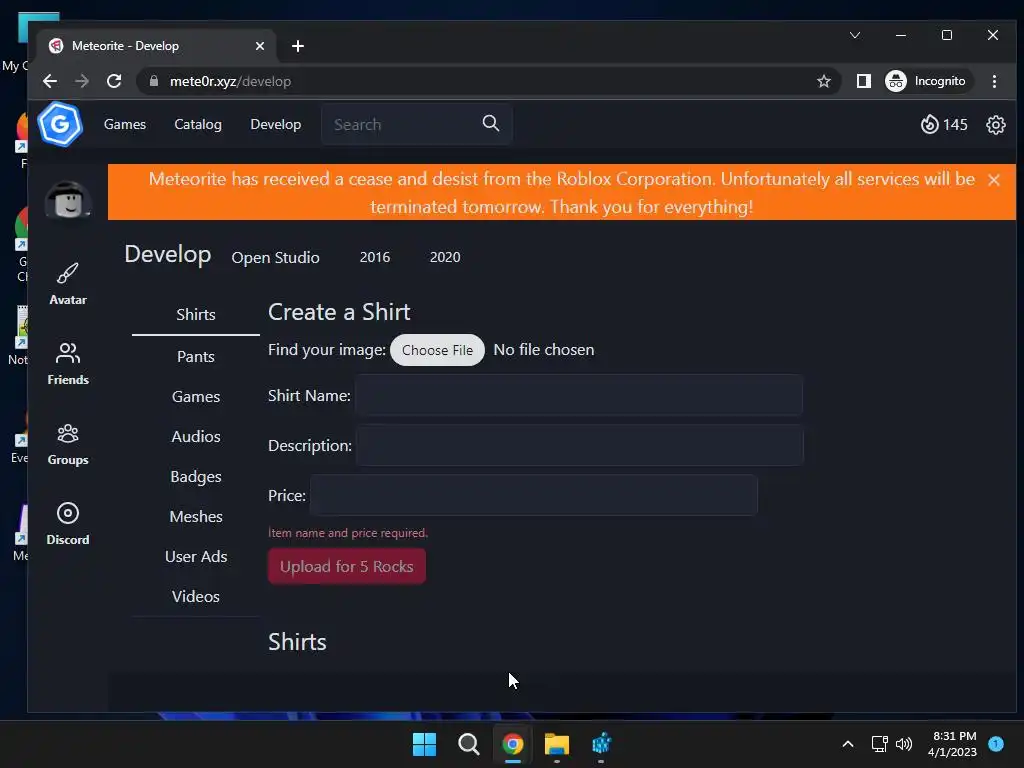Viewport: 1024px width, 768px height.
Task: Click the tab search chevron
Action: (x=855, y=35)
